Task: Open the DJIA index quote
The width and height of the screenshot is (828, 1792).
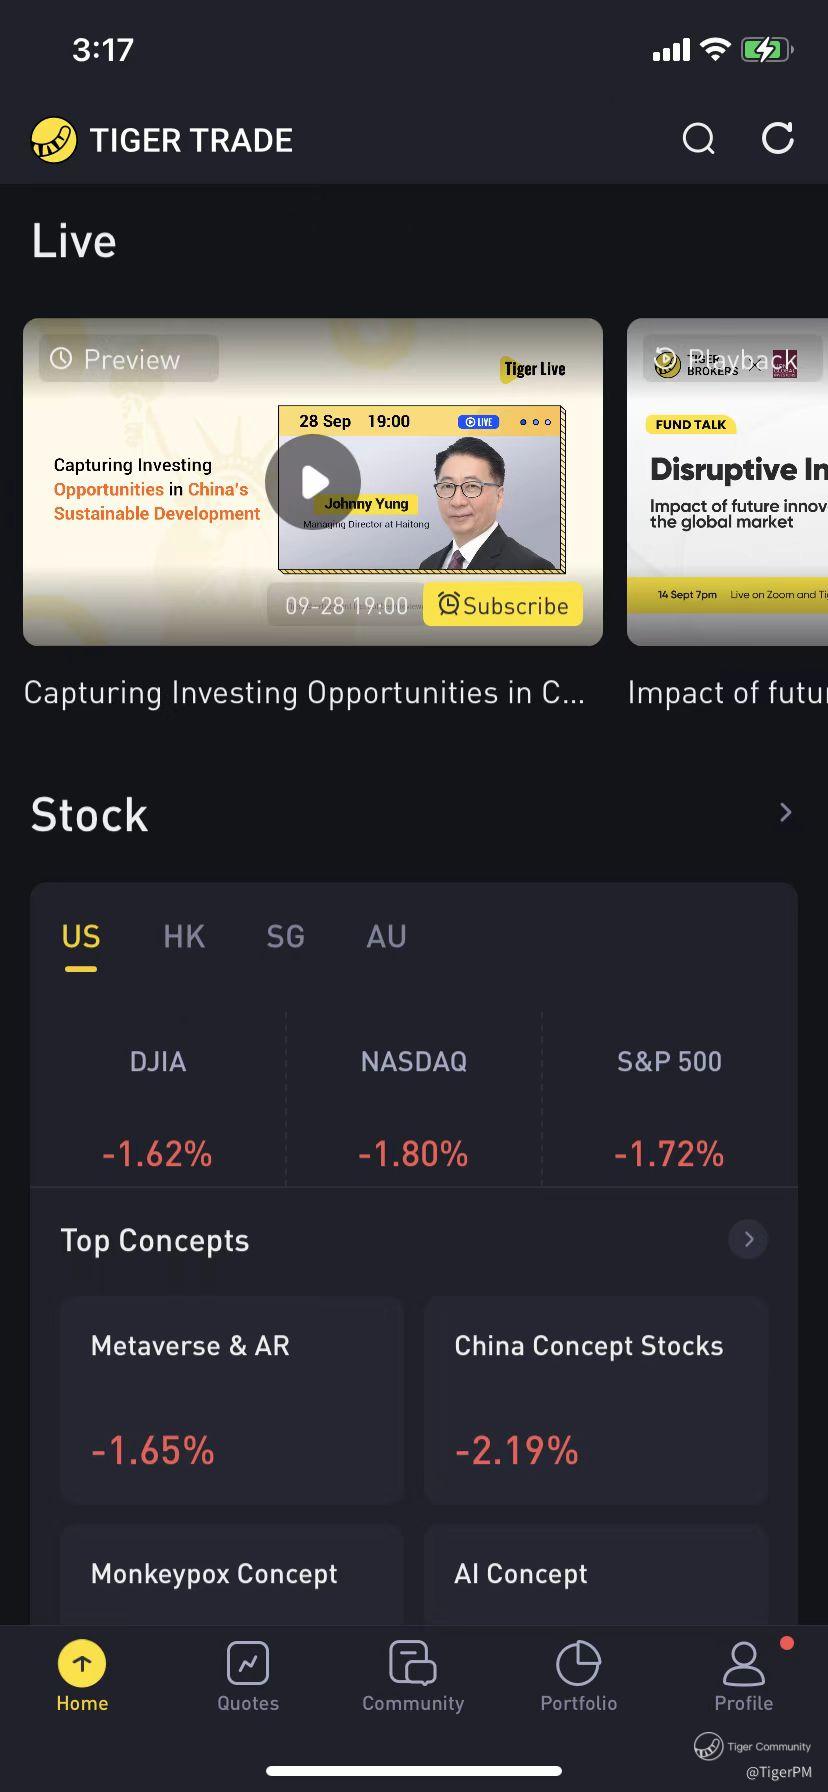Action: pyautogui.click(x=158, y=1105)
